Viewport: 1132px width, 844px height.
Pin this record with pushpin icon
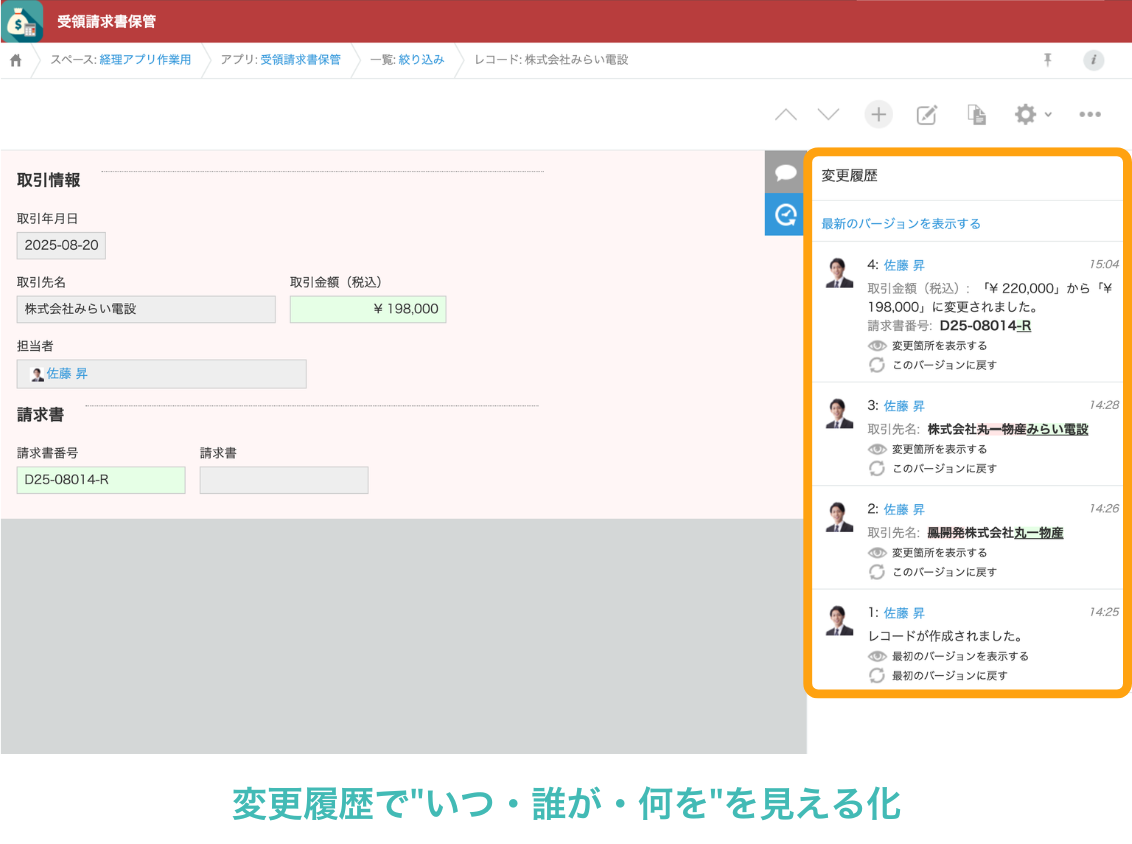(x=1048, y=60)
